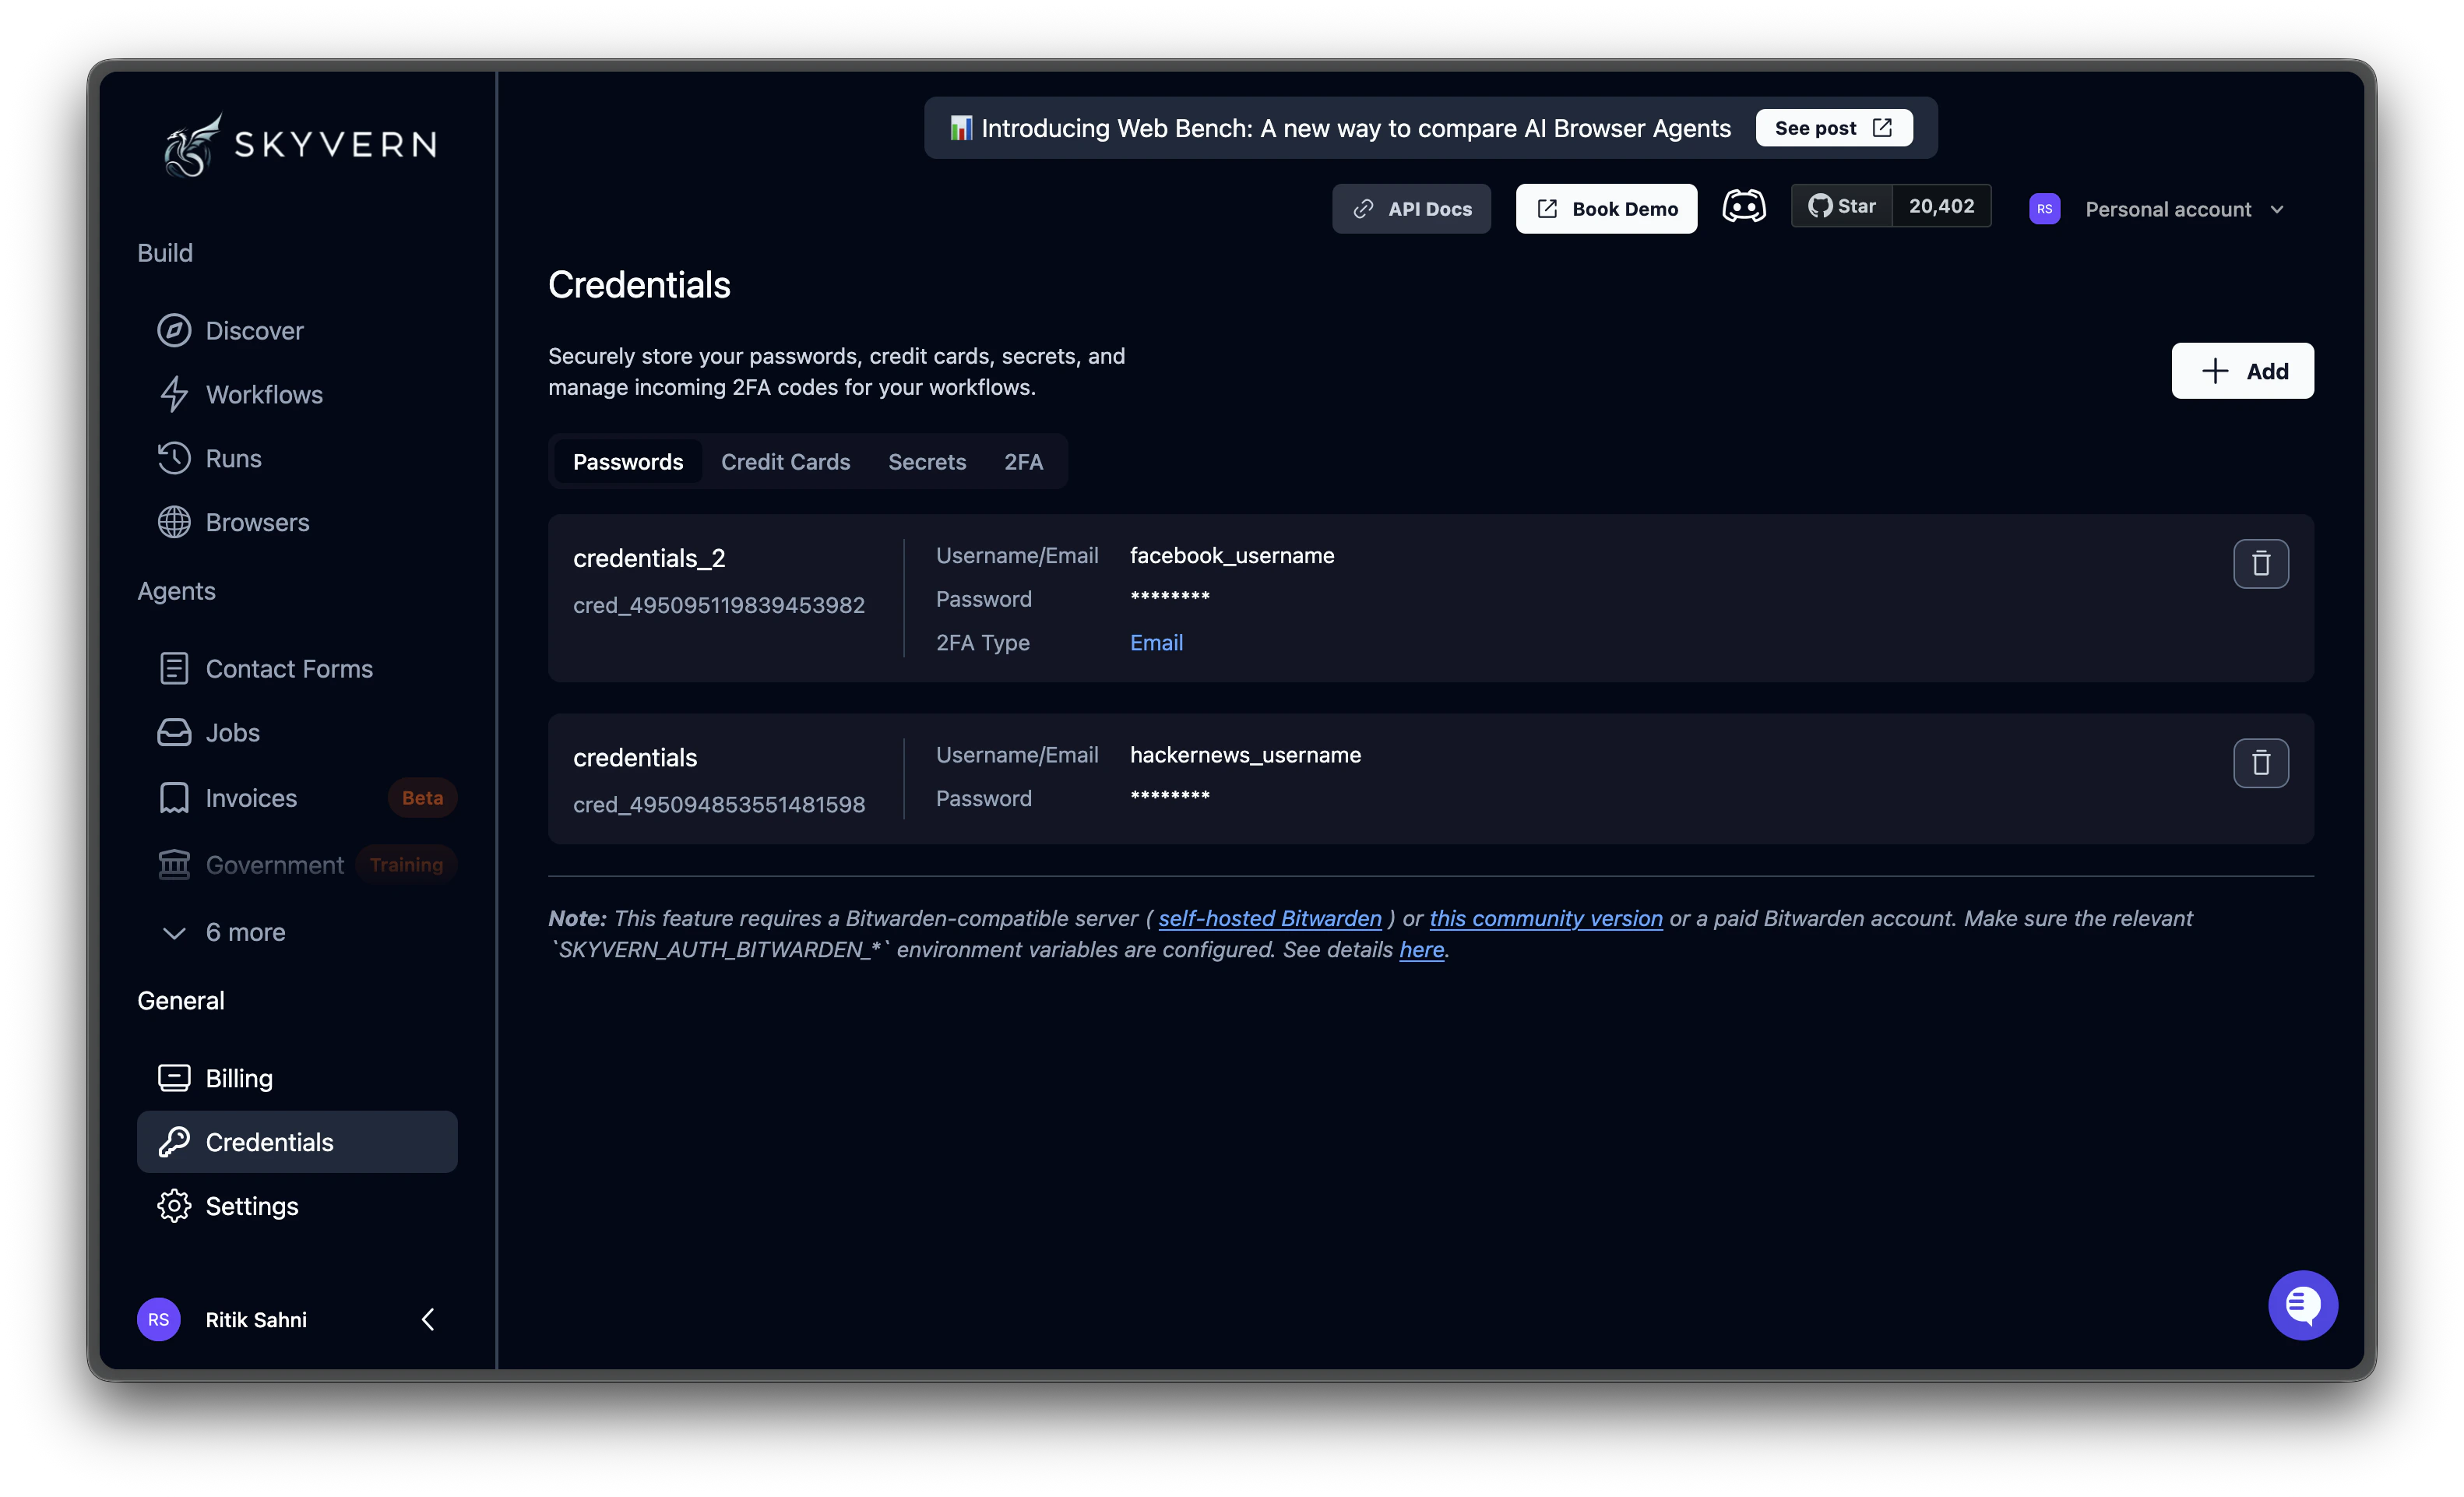This screenshot has height=1497, width=2464.
Task: Select Contact Forms under Agents
Action: pos(289,668)
